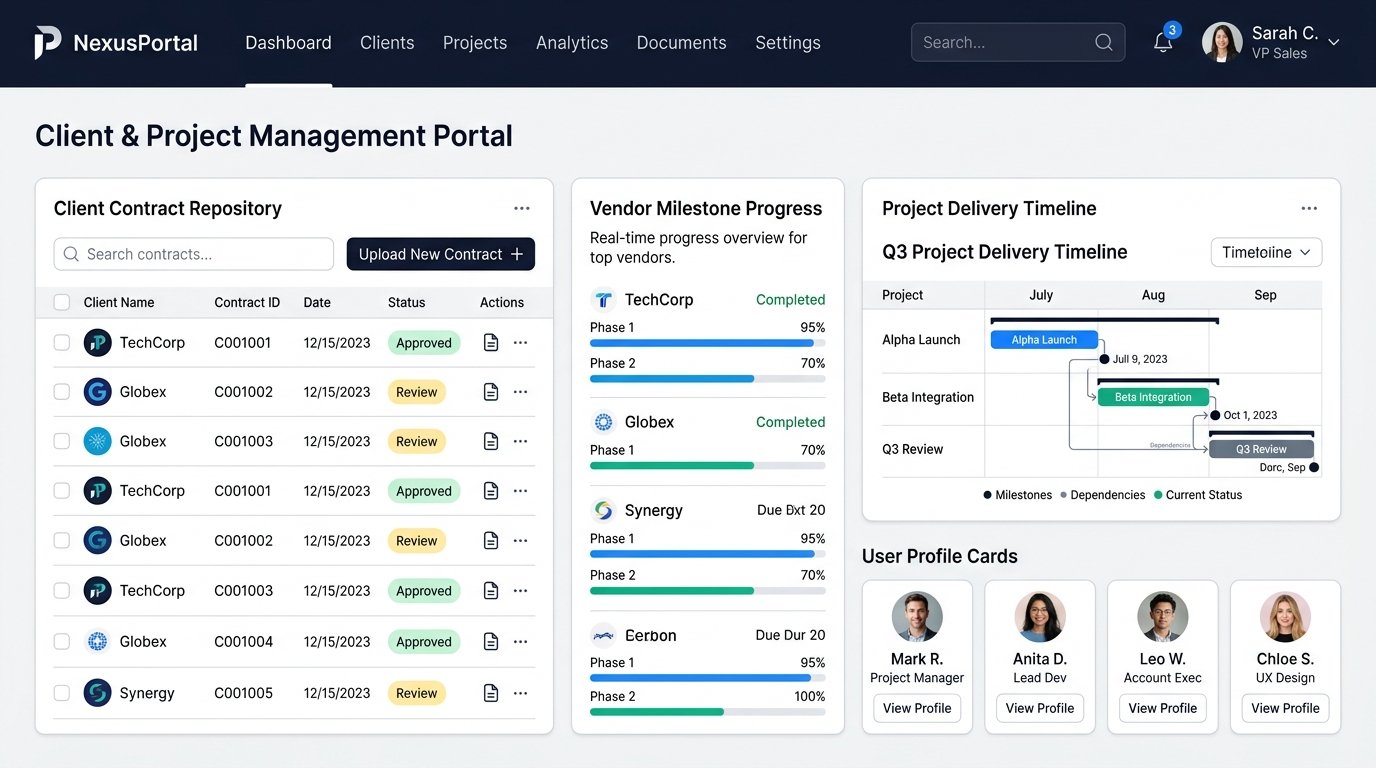Screen dimensions: 1376x768
Task: Switch to the Analytics section
Action: (x=572, y=43)
